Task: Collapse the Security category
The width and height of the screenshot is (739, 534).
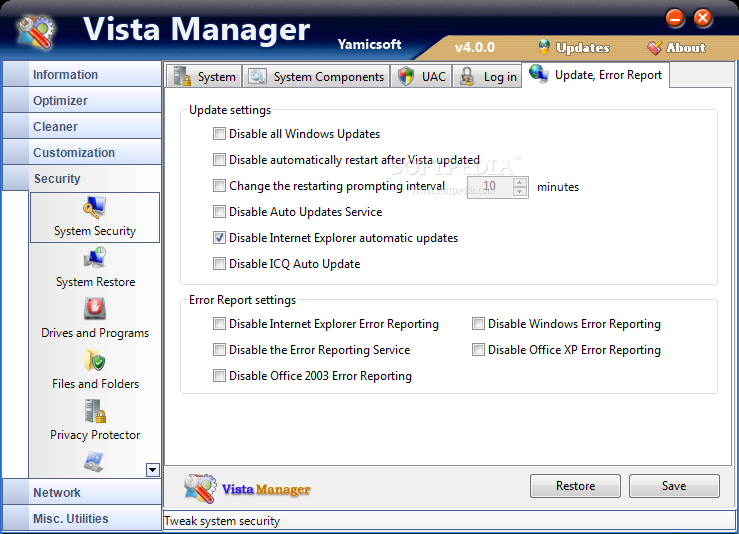Action: (82, 178)
